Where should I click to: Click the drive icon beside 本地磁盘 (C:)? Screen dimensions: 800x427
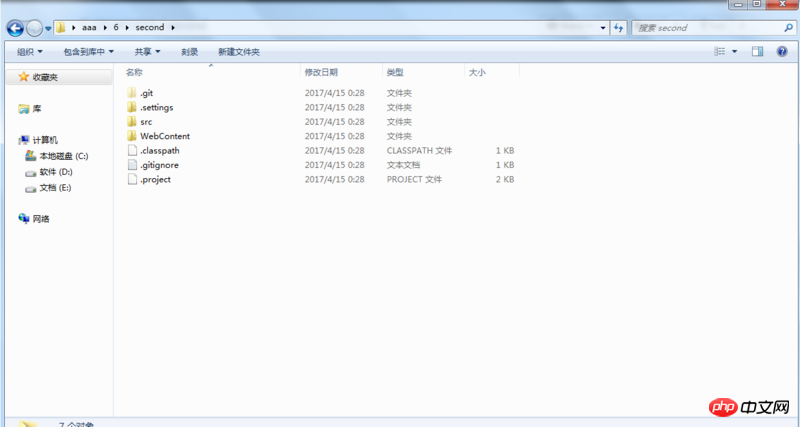click(31, 156)
